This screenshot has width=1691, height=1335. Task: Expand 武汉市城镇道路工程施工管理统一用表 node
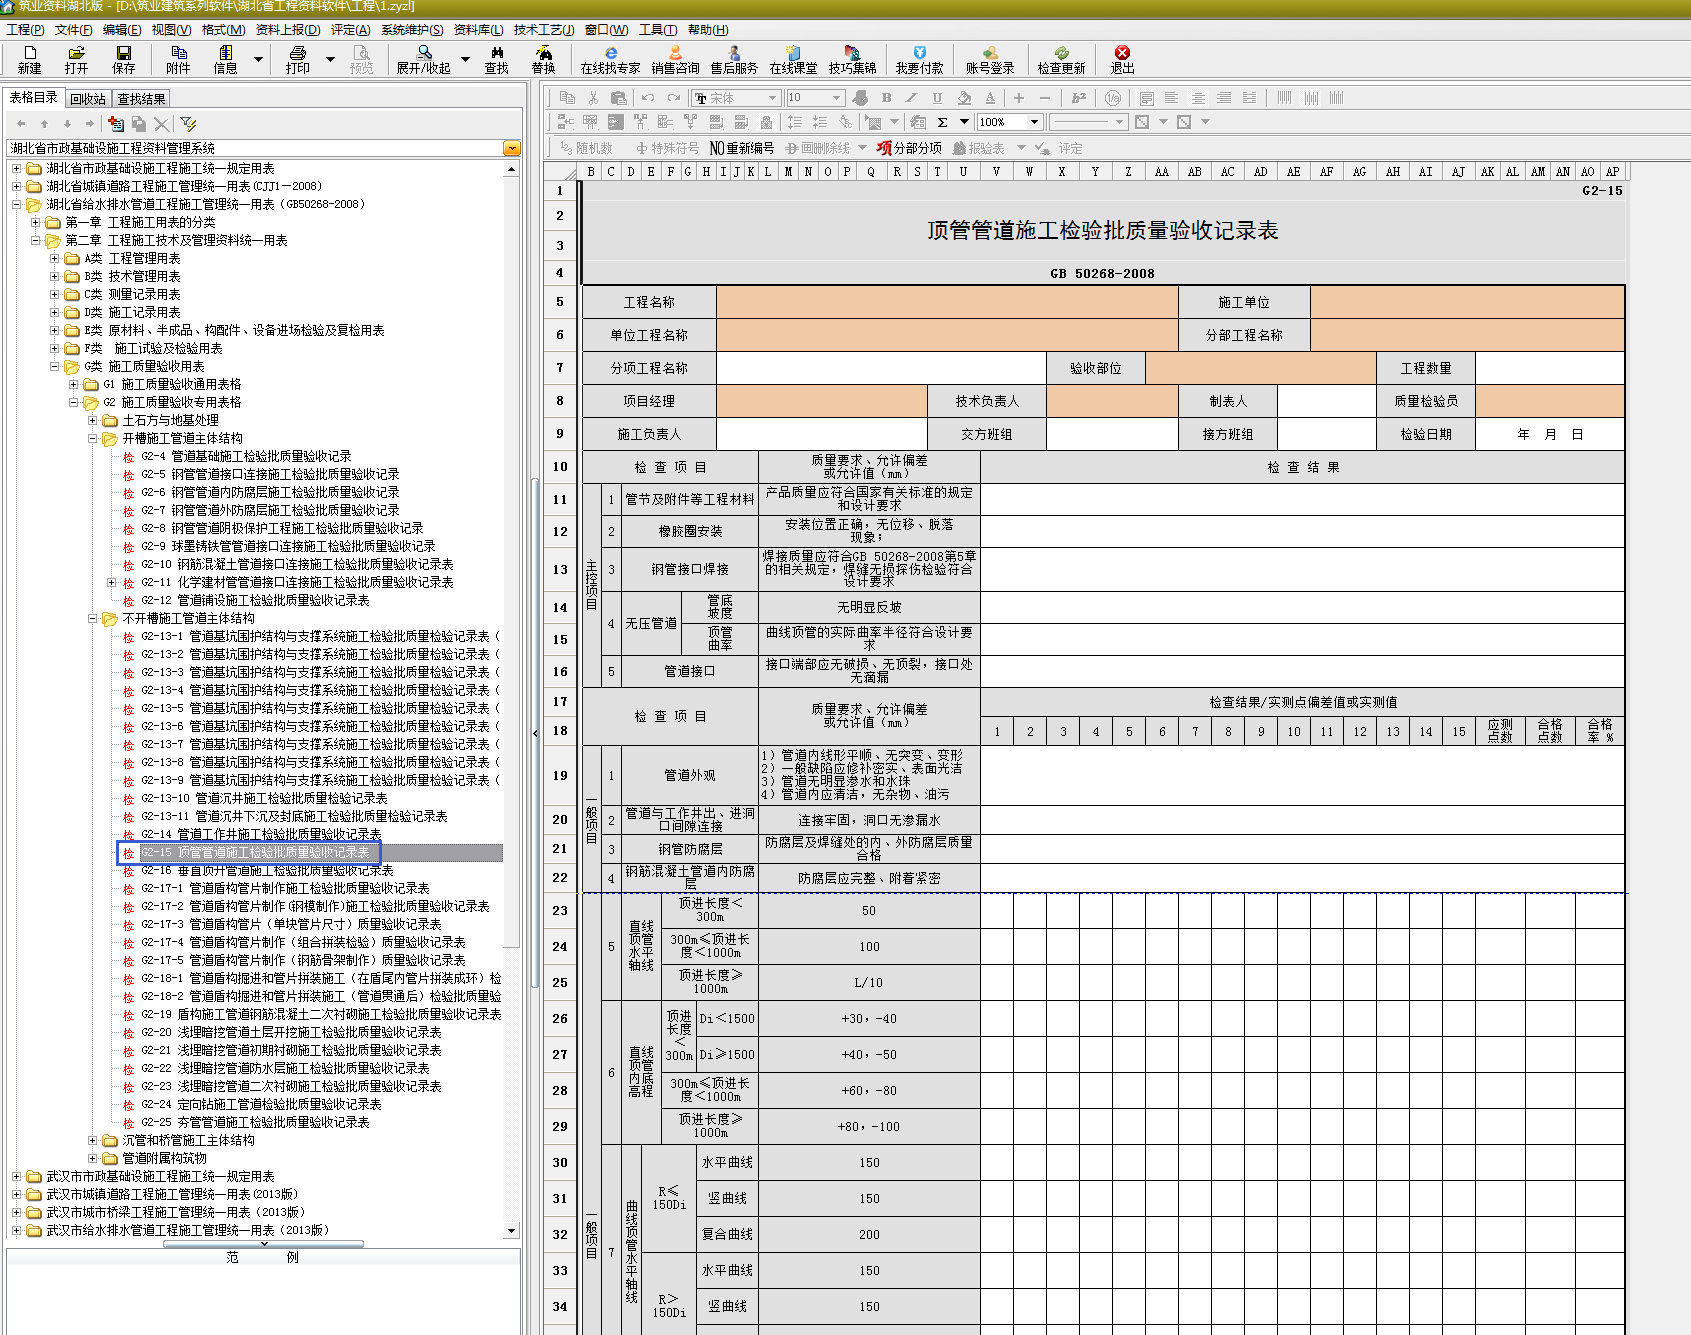click(x=16, y=1194)
